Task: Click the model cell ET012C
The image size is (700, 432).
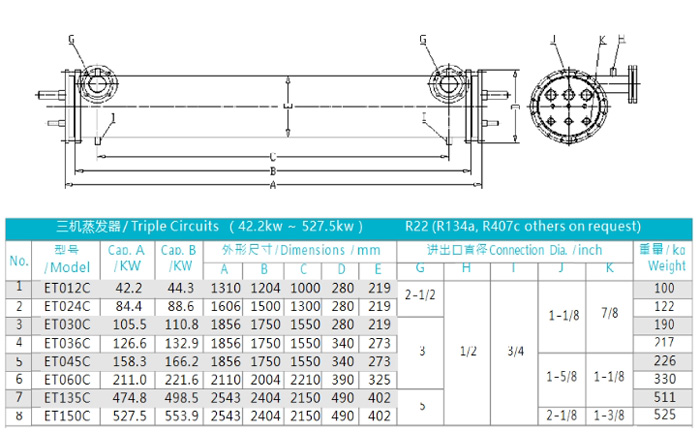Action: [x=67, y=288]
